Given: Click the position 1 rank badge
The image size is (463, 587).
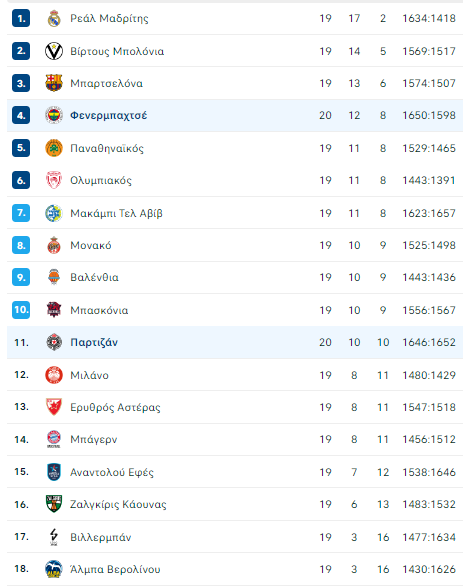Looking at the screenshot, I should pos(21,18).
